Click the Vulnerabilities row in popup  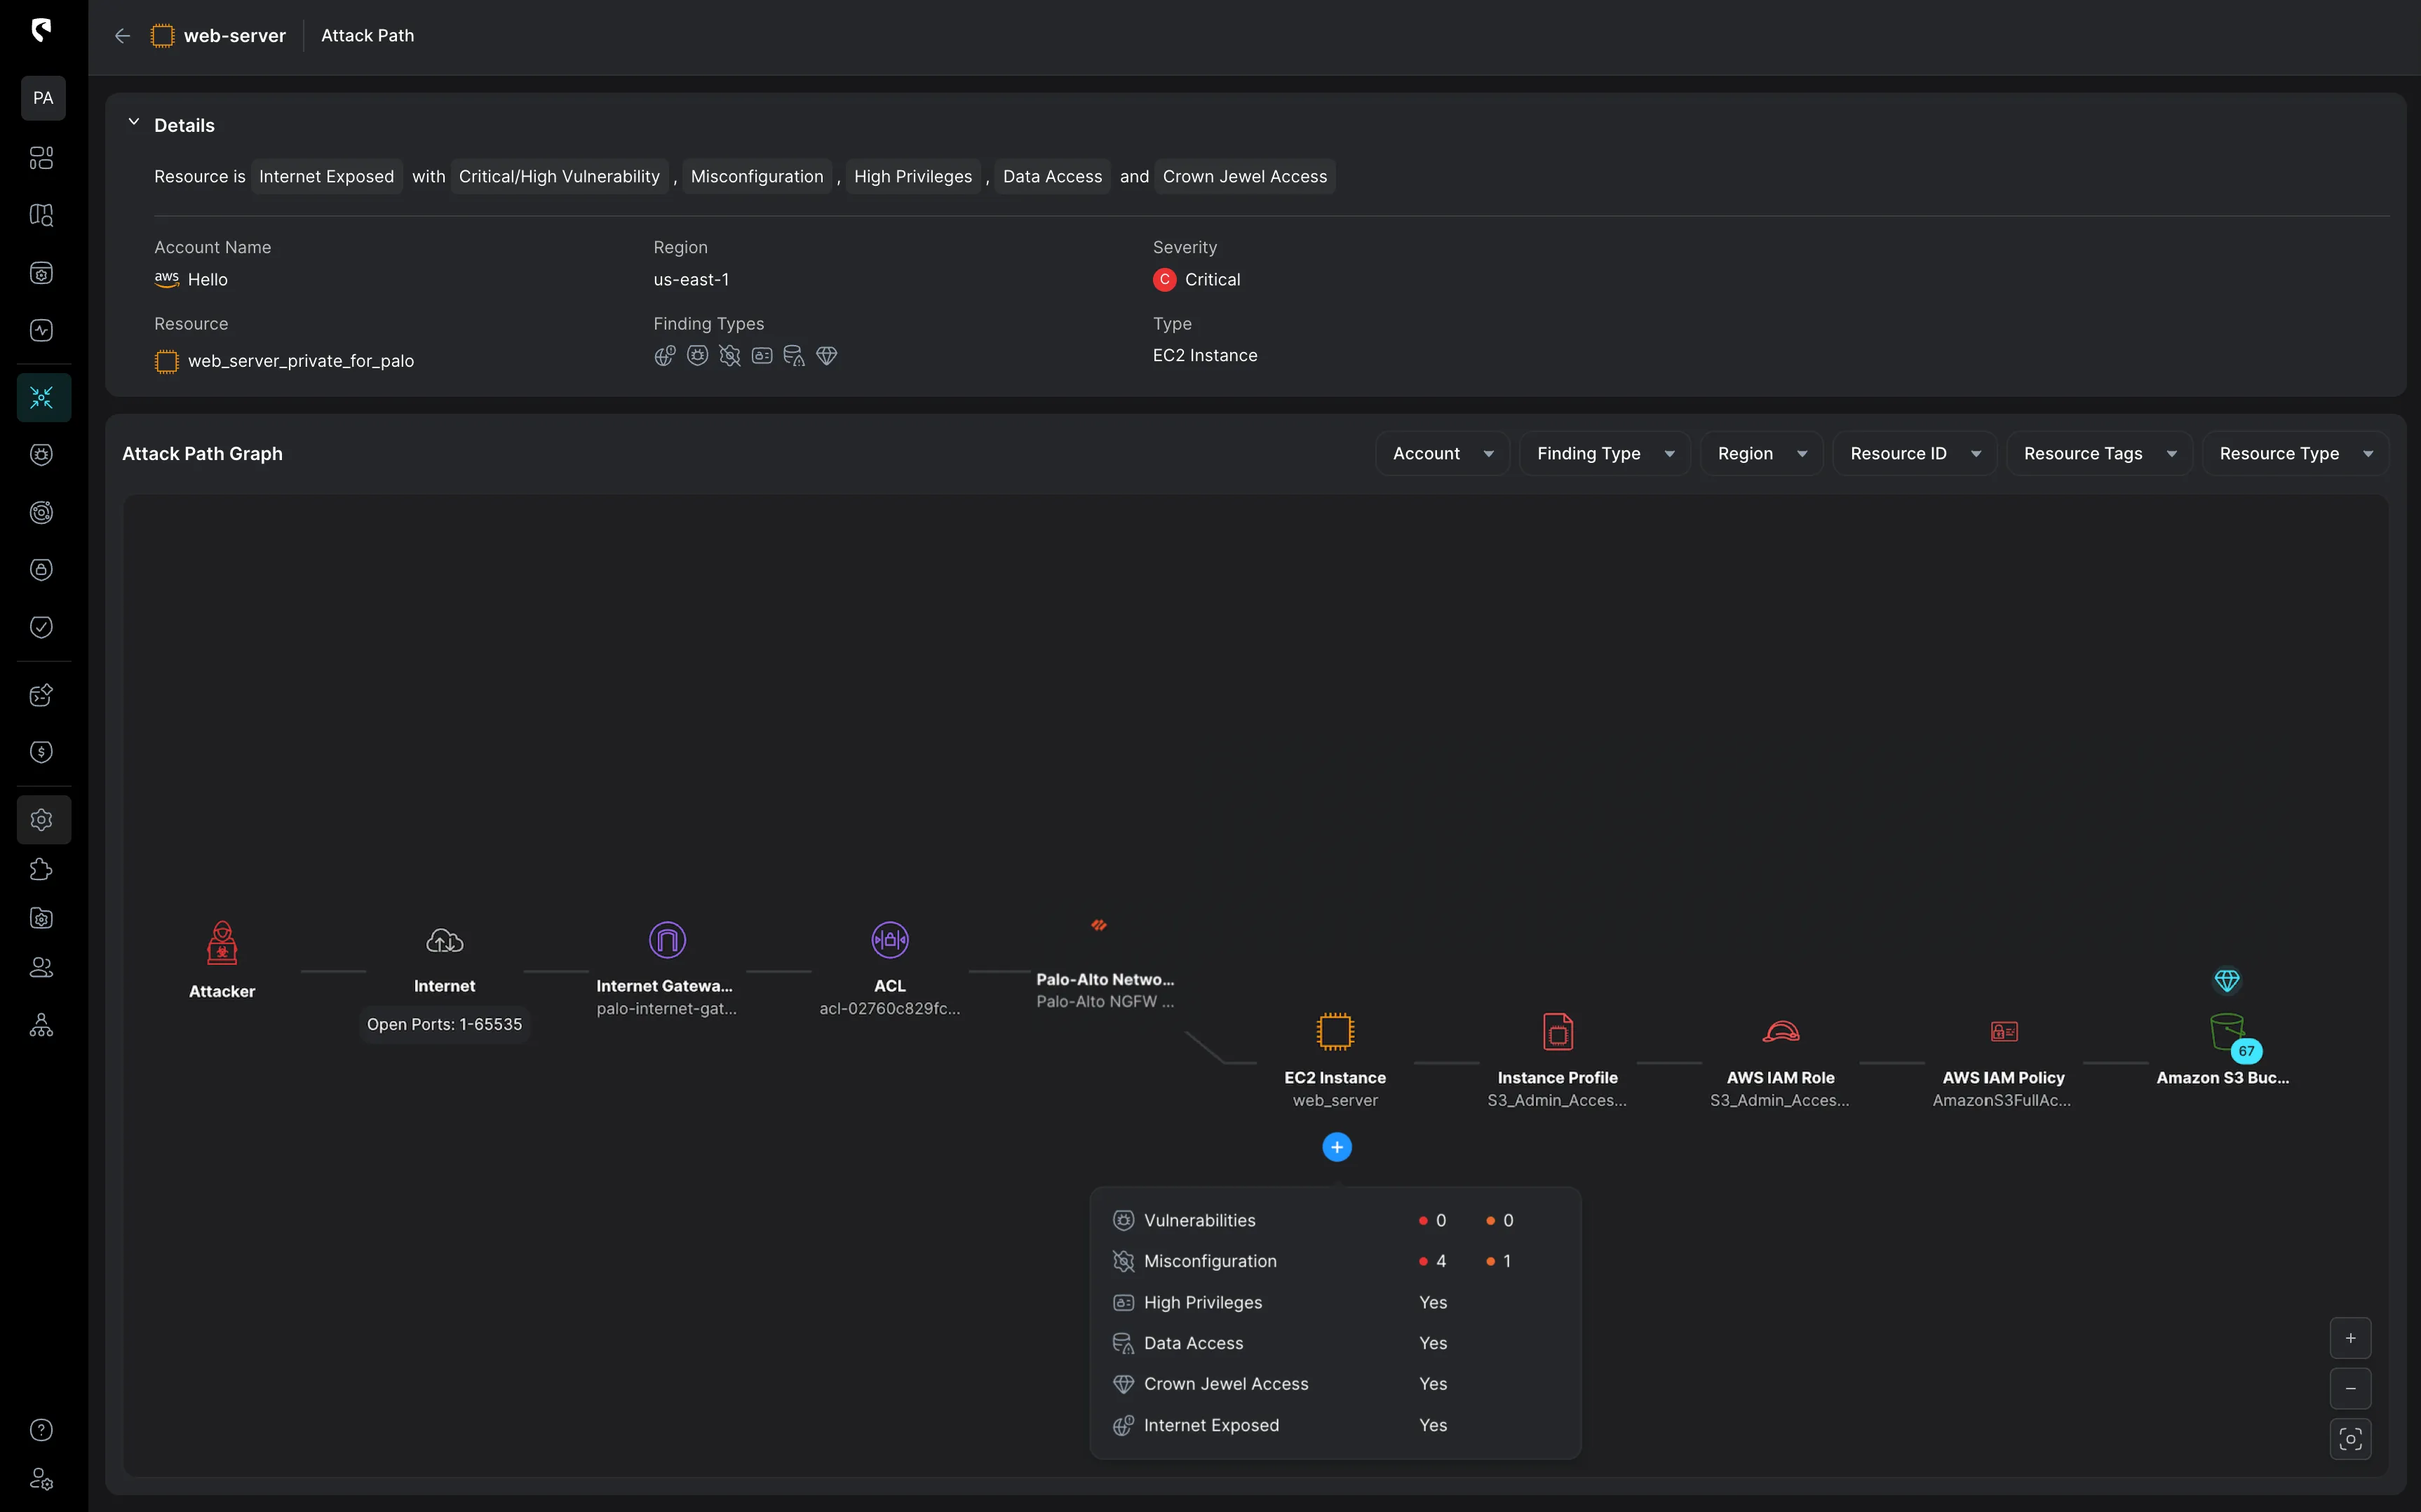click(1335, 1221)
